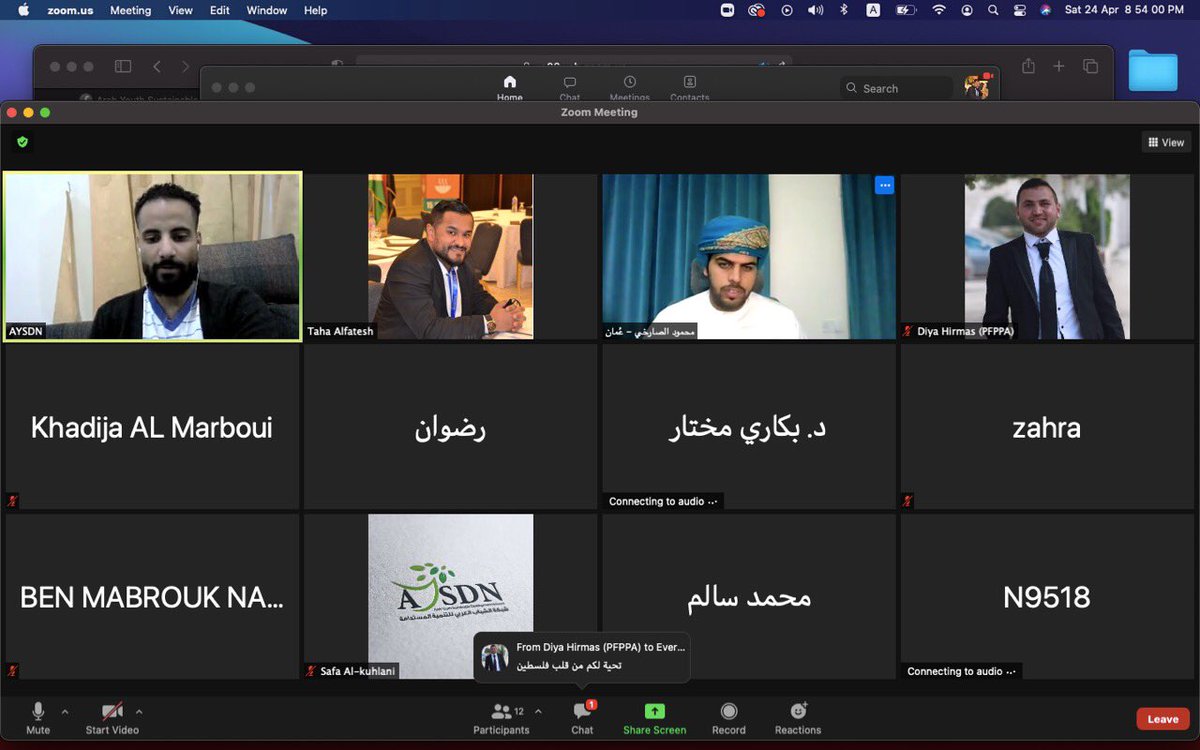Open the Meetings tab in Zoom main window

[630, 88]
